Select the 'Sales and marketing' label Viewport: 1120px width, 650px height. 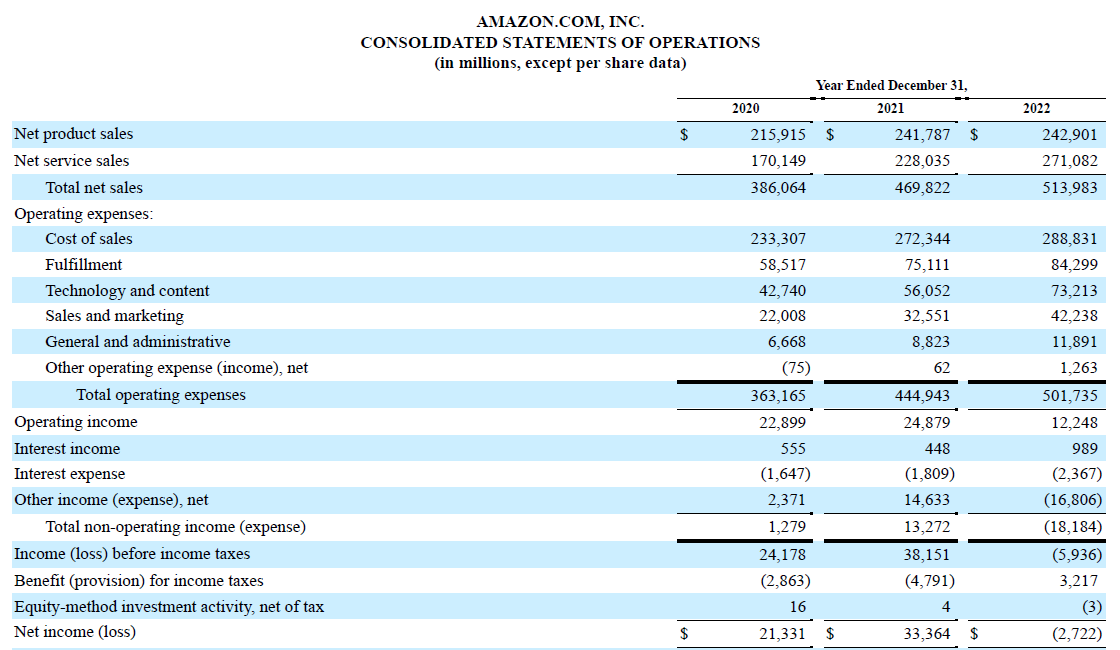pos(114,316)
